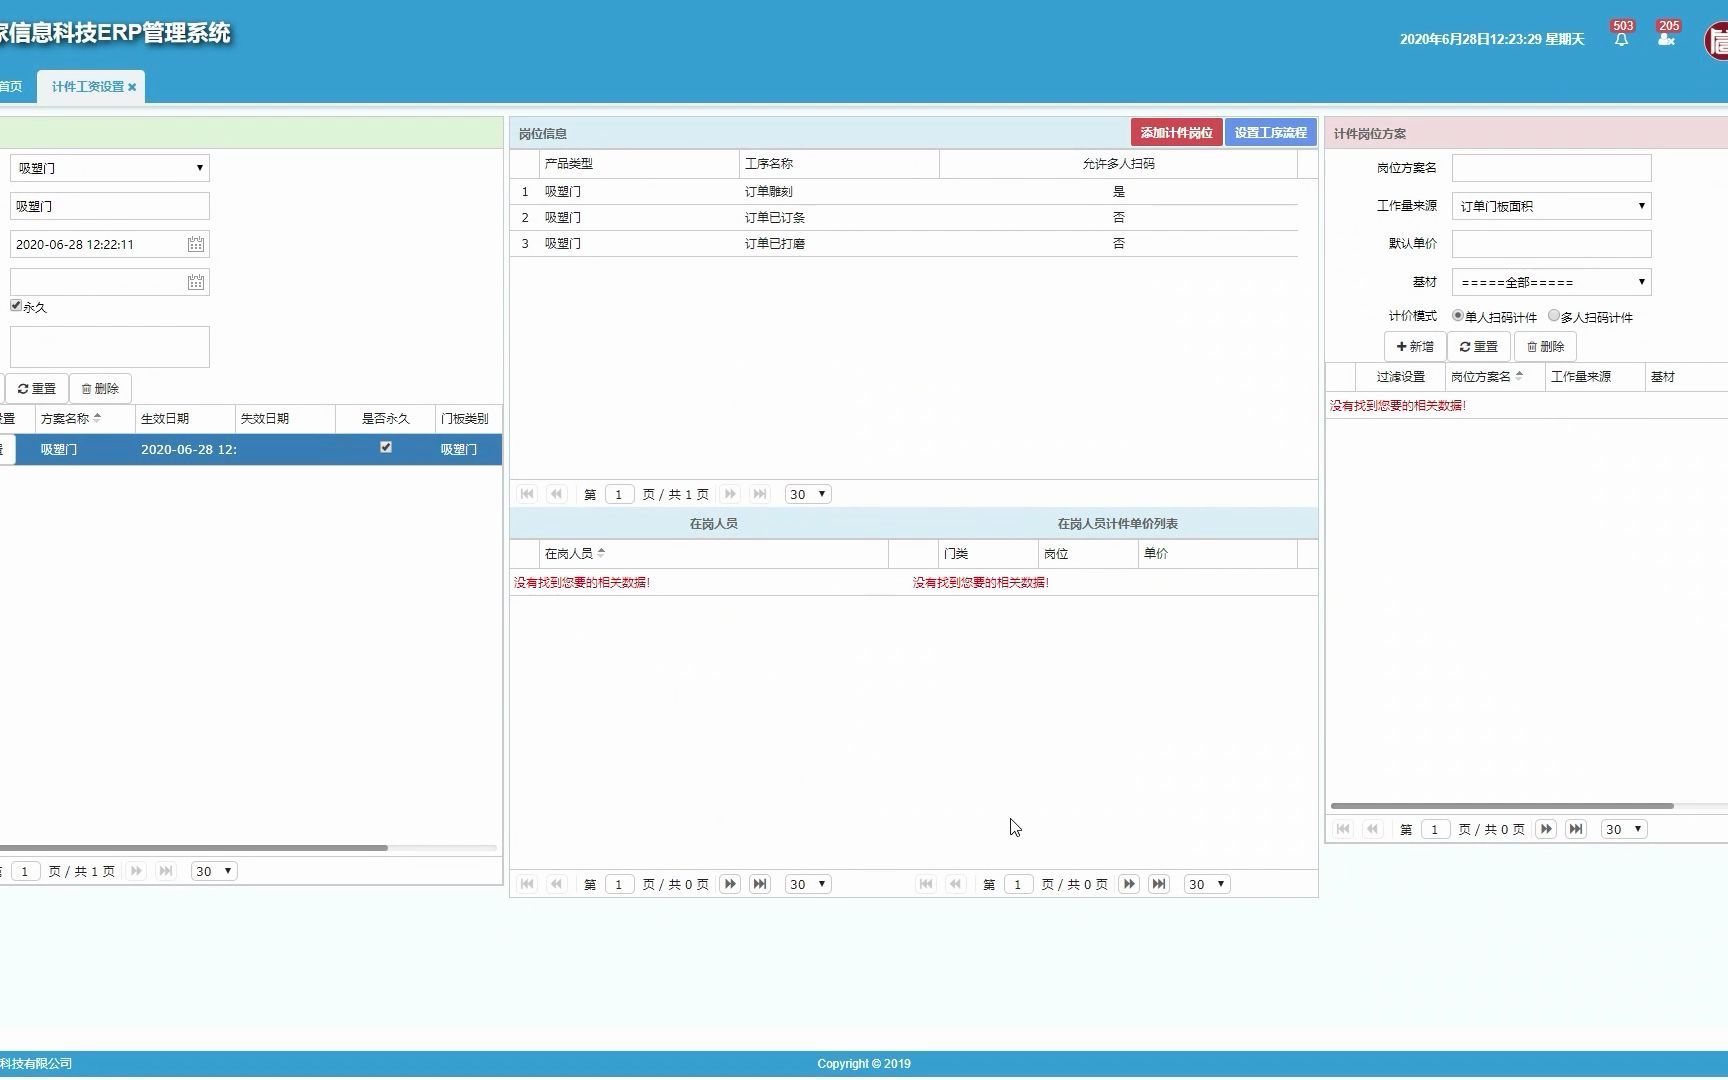Focus the 岗位方案名 input field
Viewport: 1728px width, 1080px height.
pos(1552,168)
